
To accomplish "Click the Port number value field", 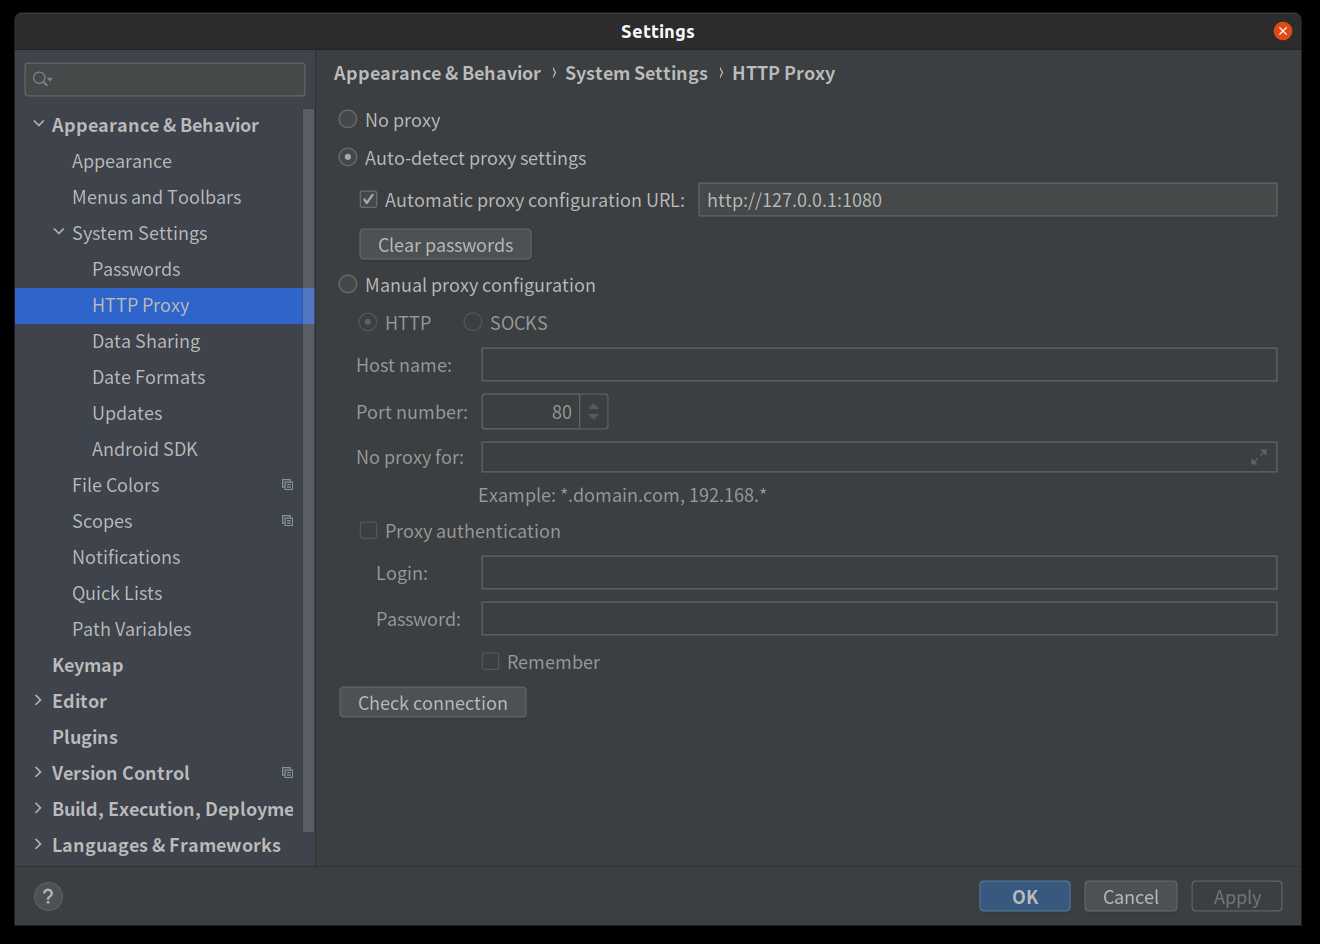I will click(x=531, y=411).
